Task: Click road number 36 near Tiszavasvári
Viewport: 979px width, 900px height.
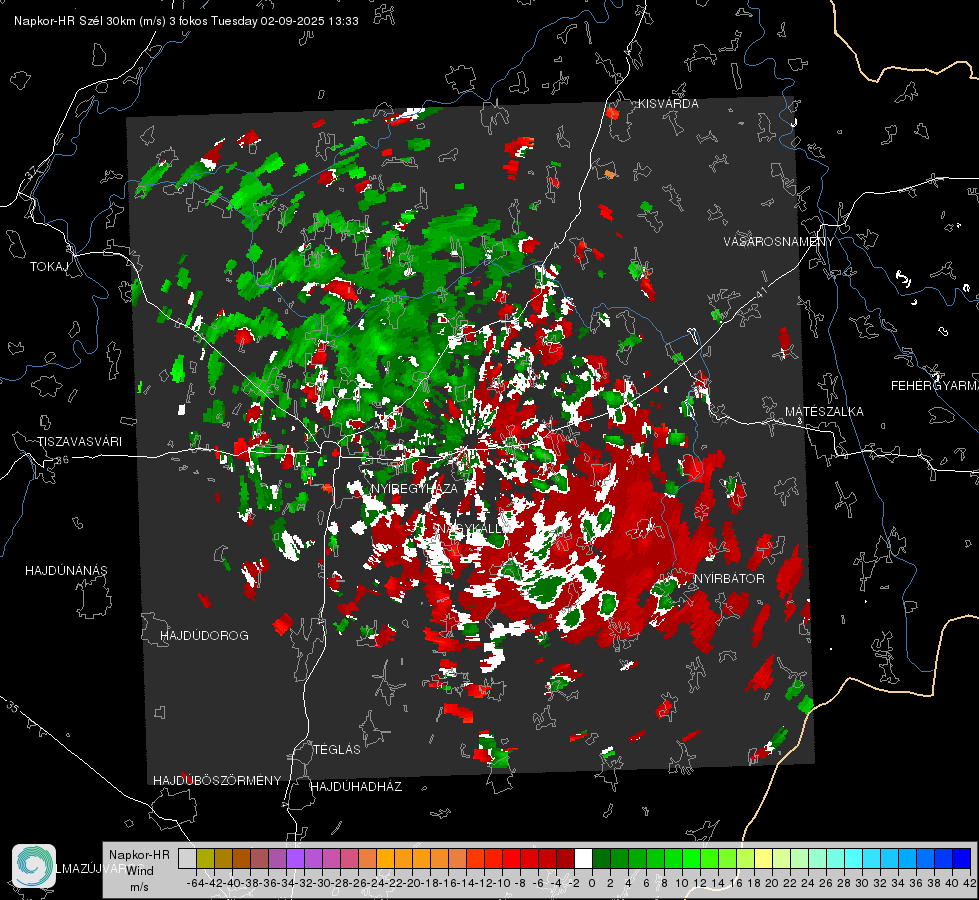Action: 62,460
